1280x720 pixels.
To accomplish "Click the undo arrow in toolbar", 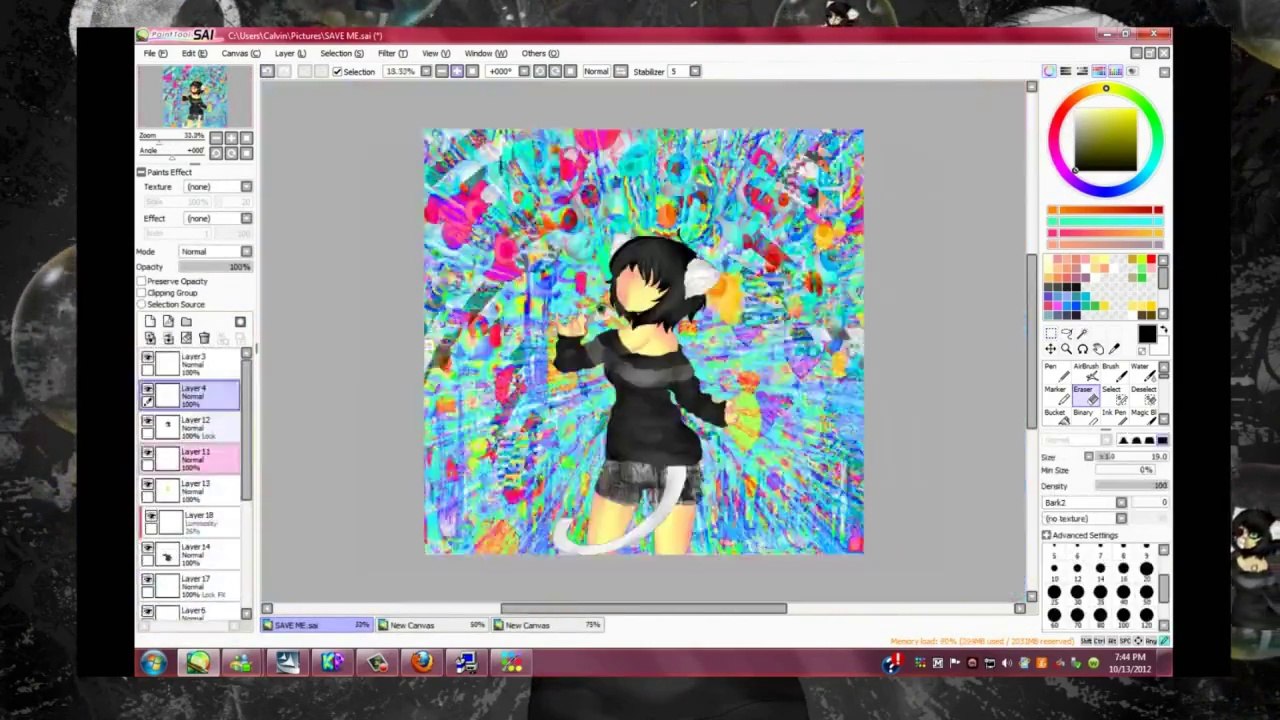I will point(267,71).
